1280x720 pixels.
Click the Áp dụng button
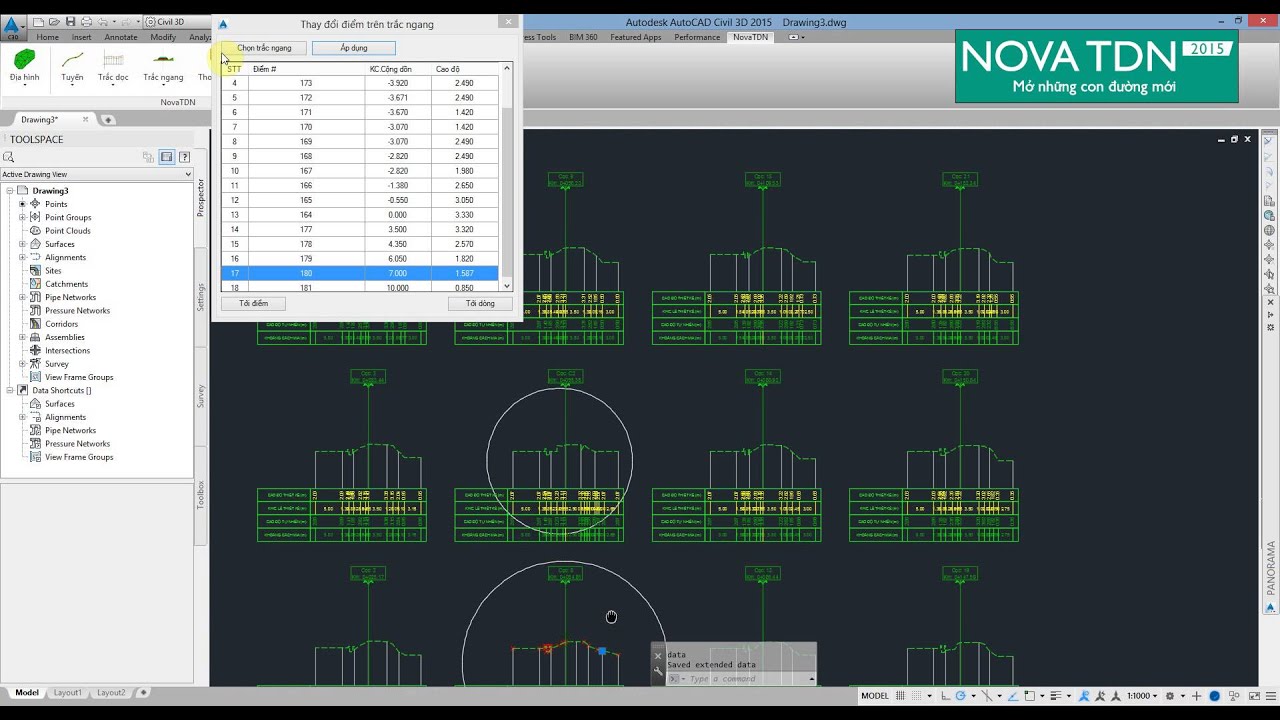(x=354, y=48)
